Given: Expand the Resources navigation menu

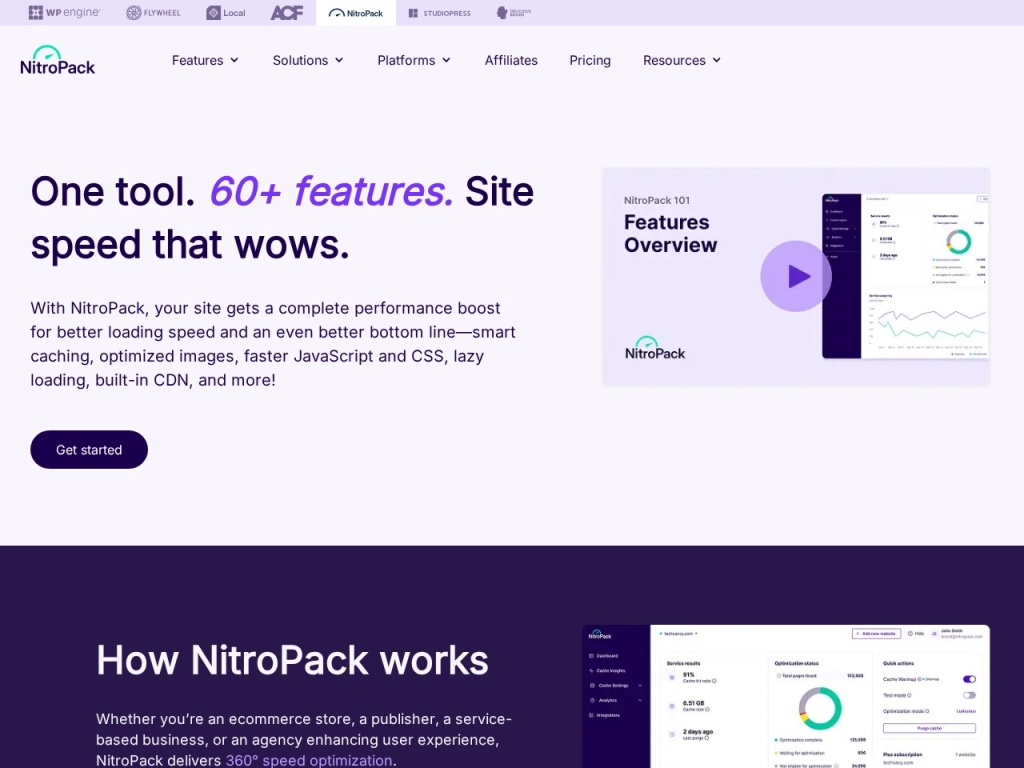Looking at the screenshot, I should coord(682,60).
